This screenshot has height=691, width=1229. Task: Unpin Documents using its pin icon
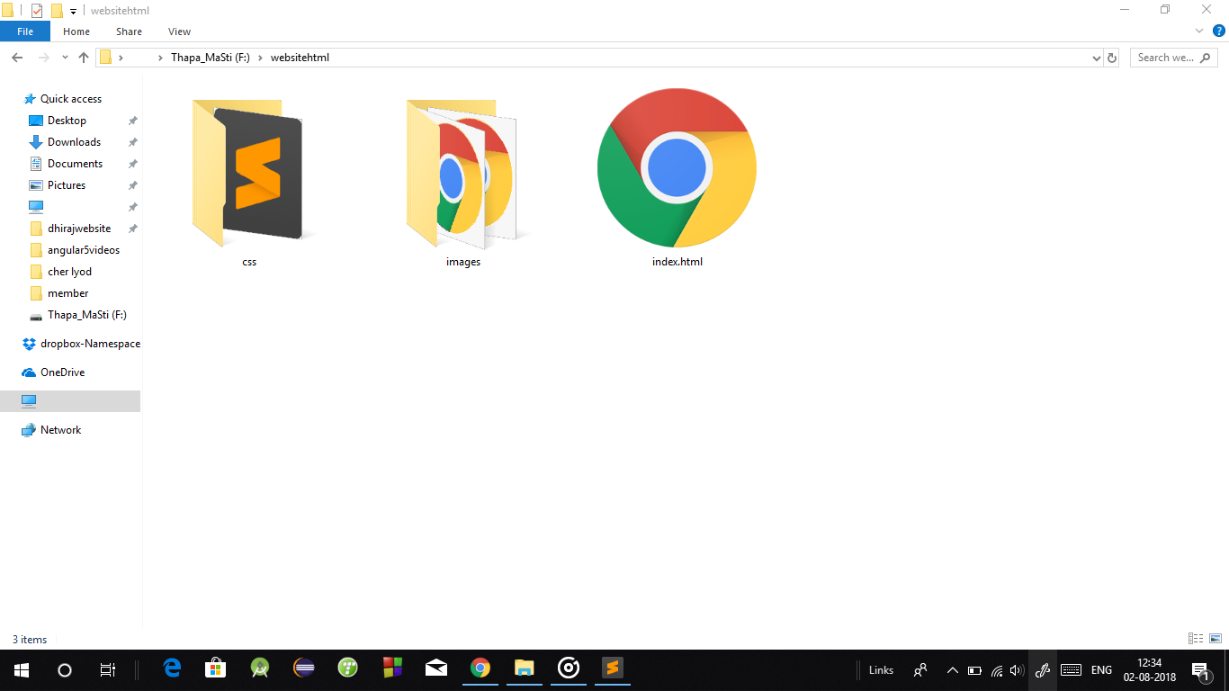(132, 164)
